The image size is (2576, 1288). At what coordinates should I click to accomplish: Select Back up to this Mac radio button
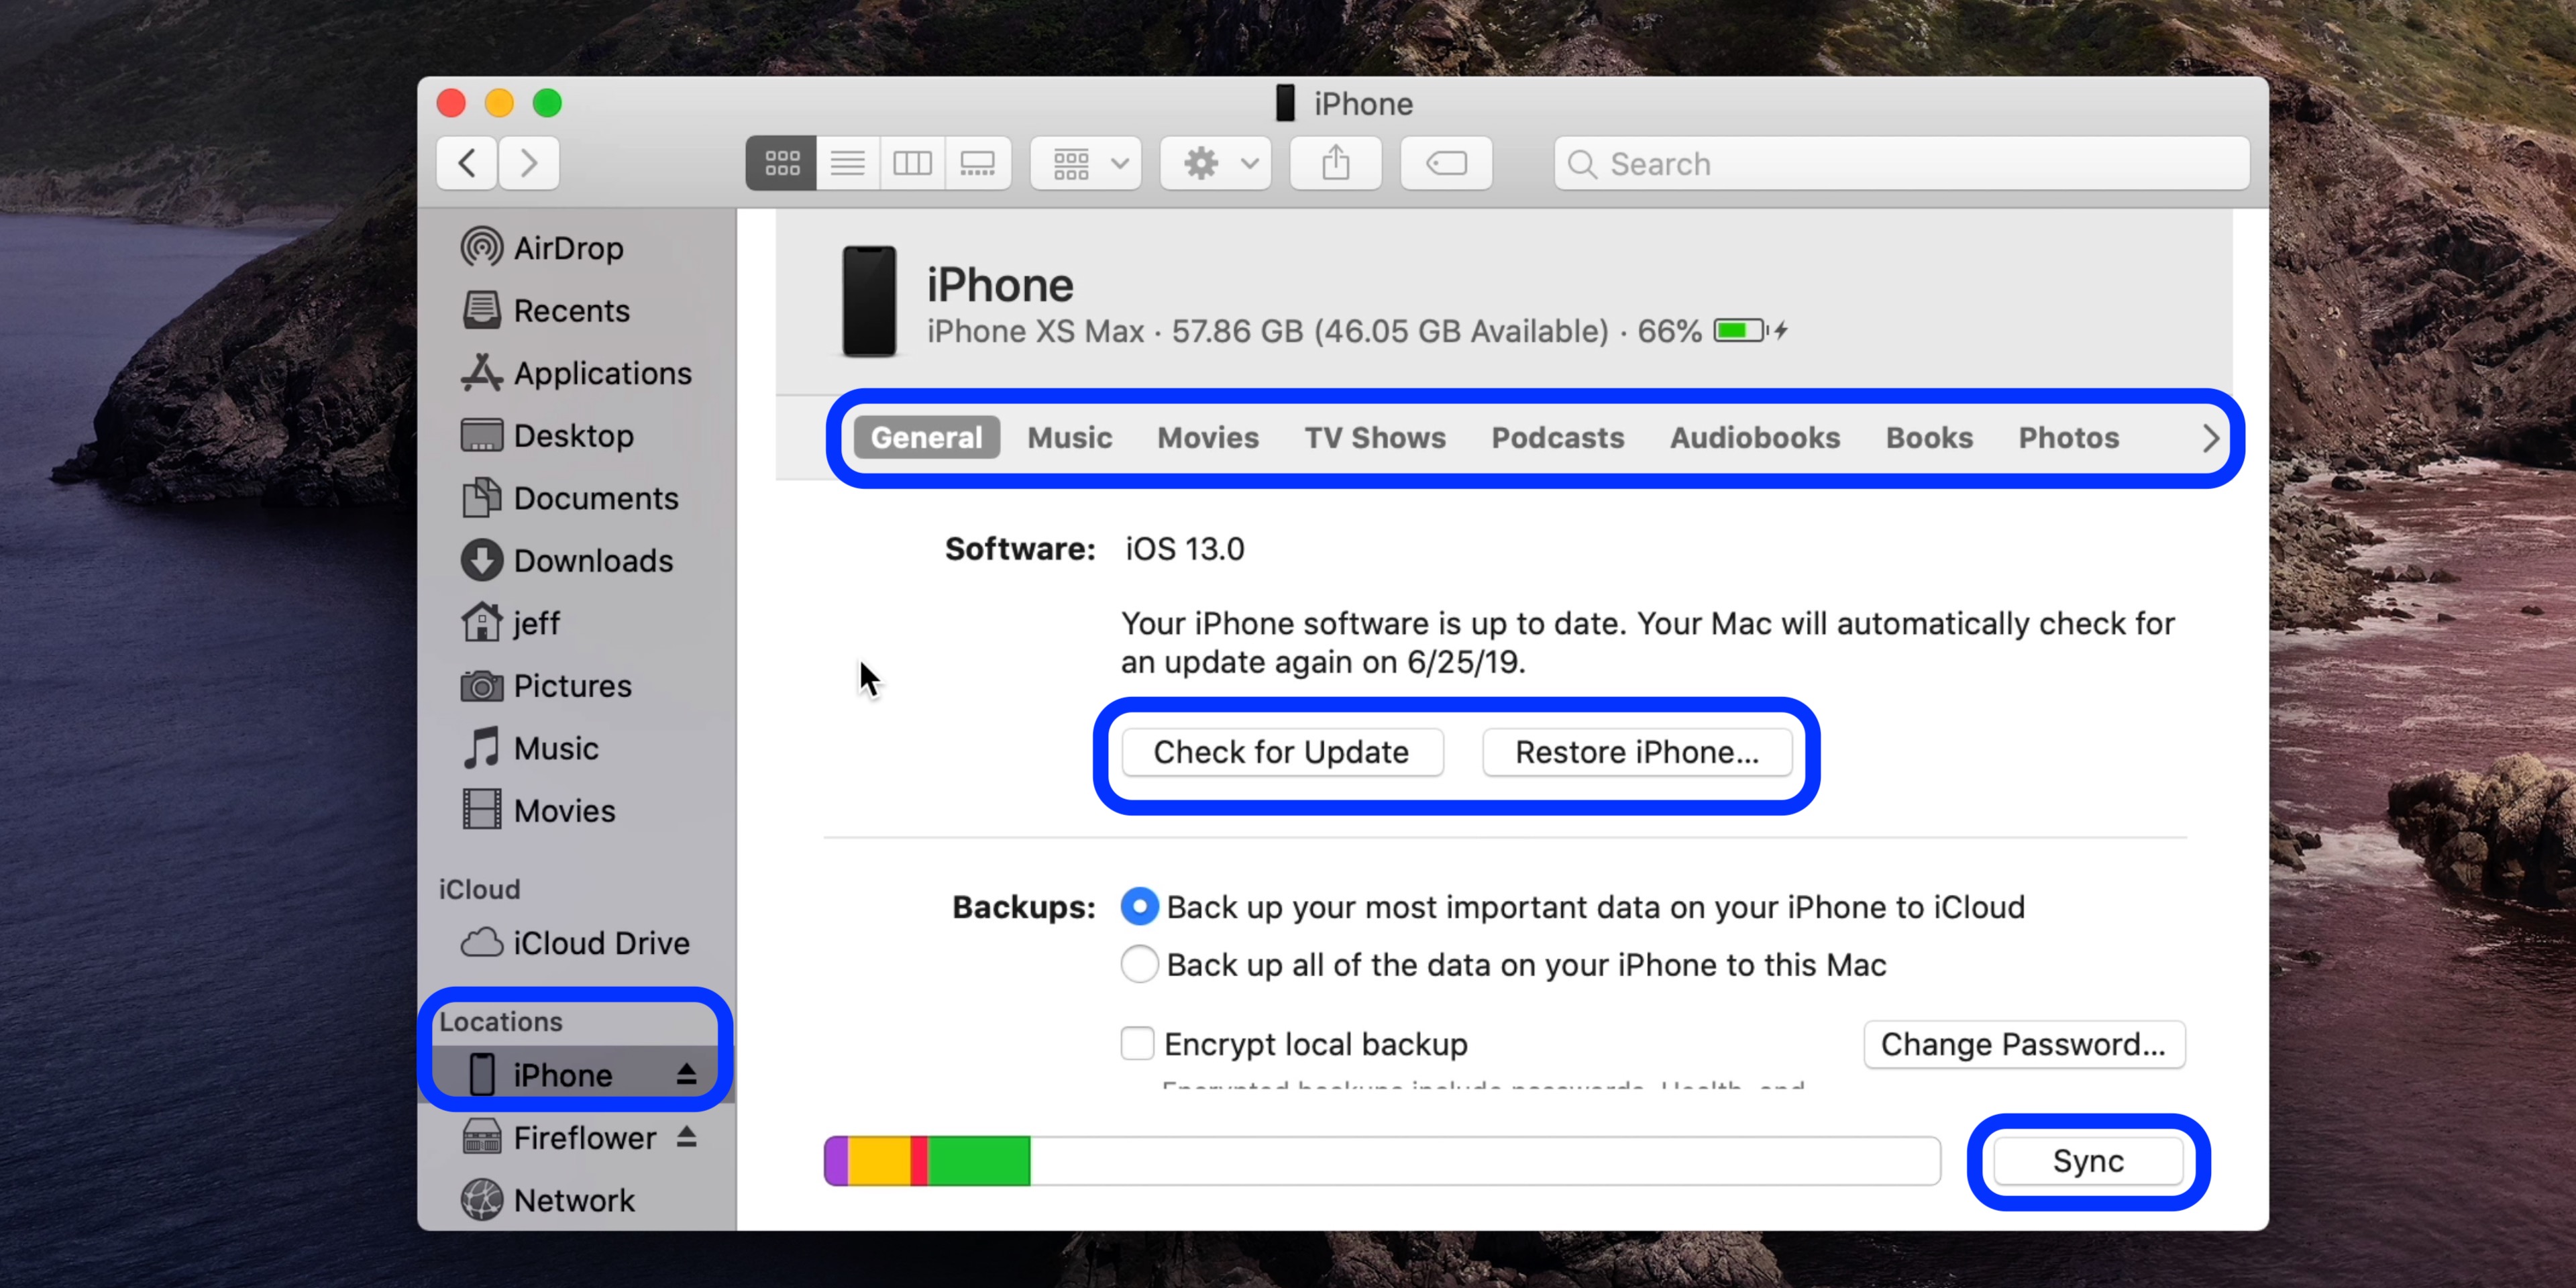click(x=1137, y=965)
